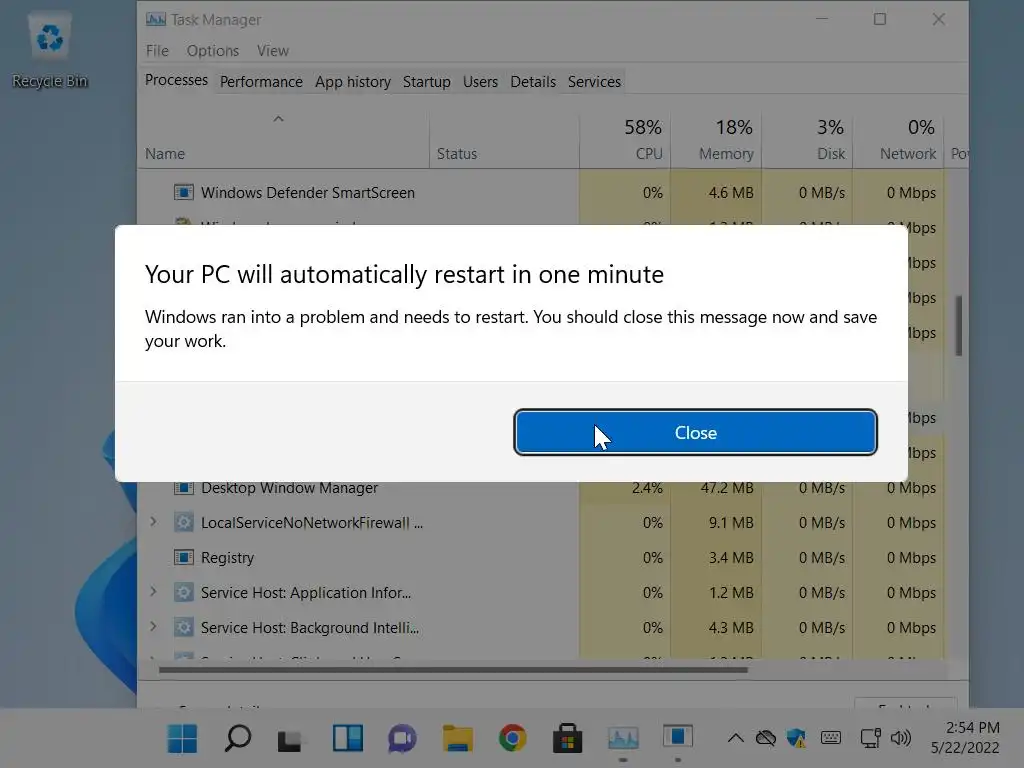Screen dimensions: 1024x768
Task: Sort by the Disk column header
Action: [x=807, y=140]
